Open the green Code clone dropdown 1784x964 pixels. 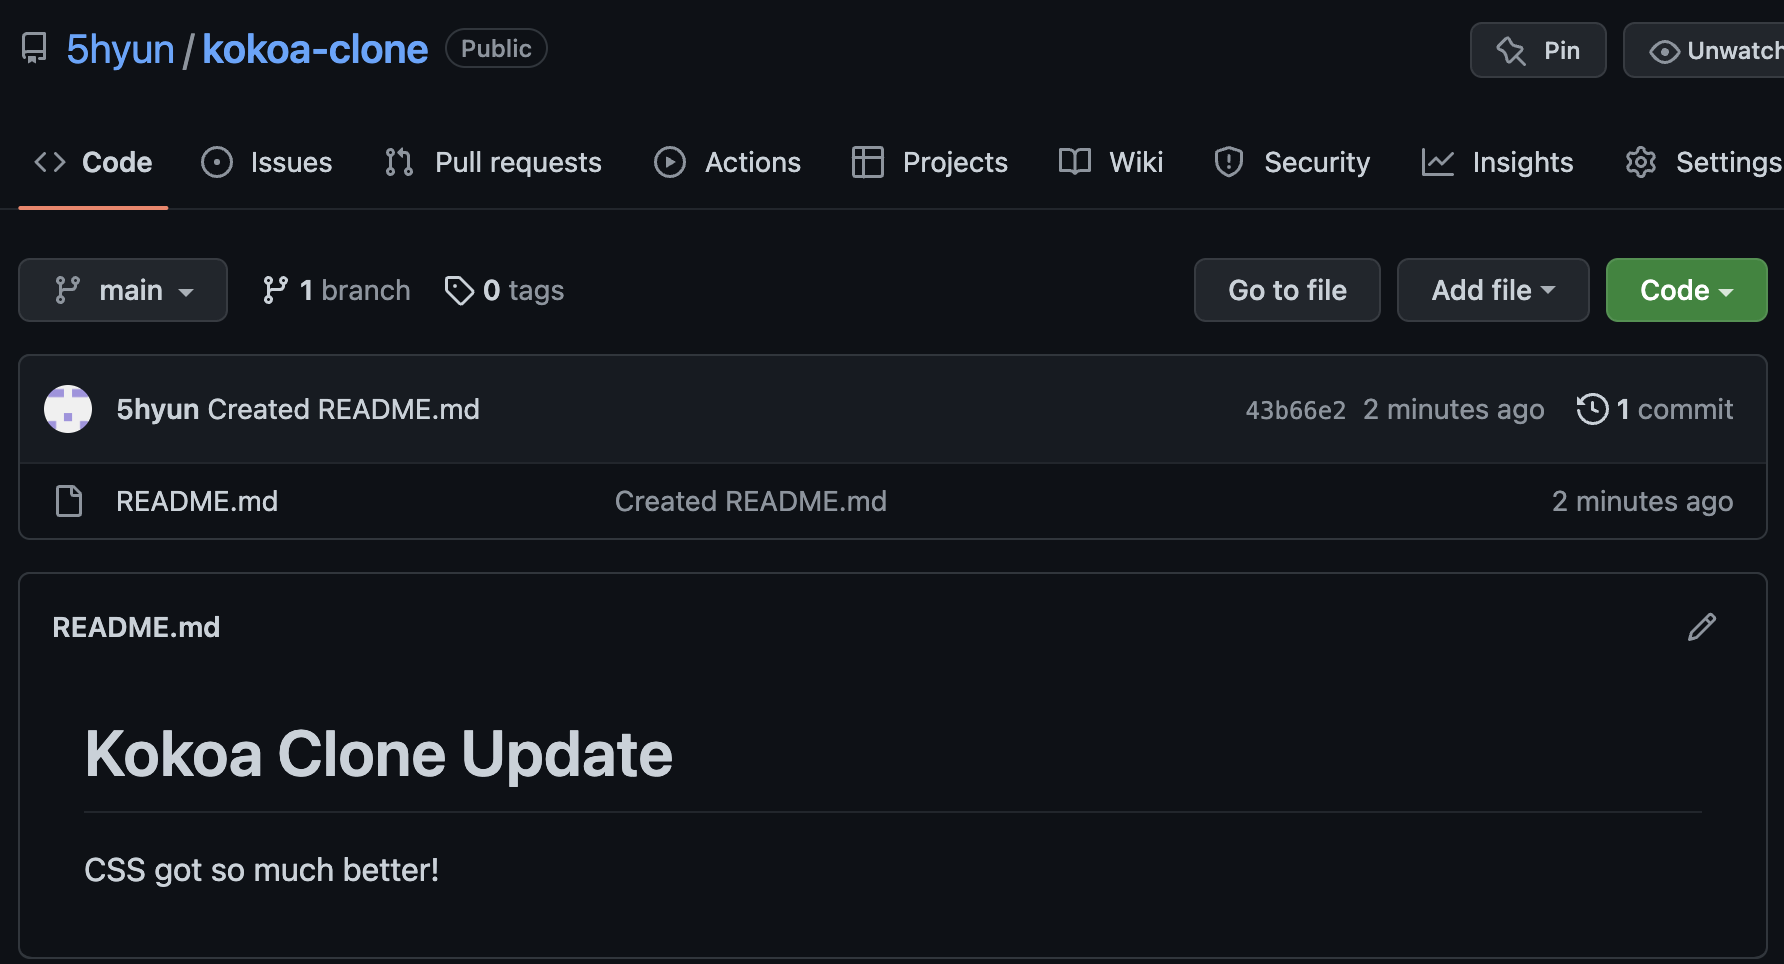coord(1686,290)
